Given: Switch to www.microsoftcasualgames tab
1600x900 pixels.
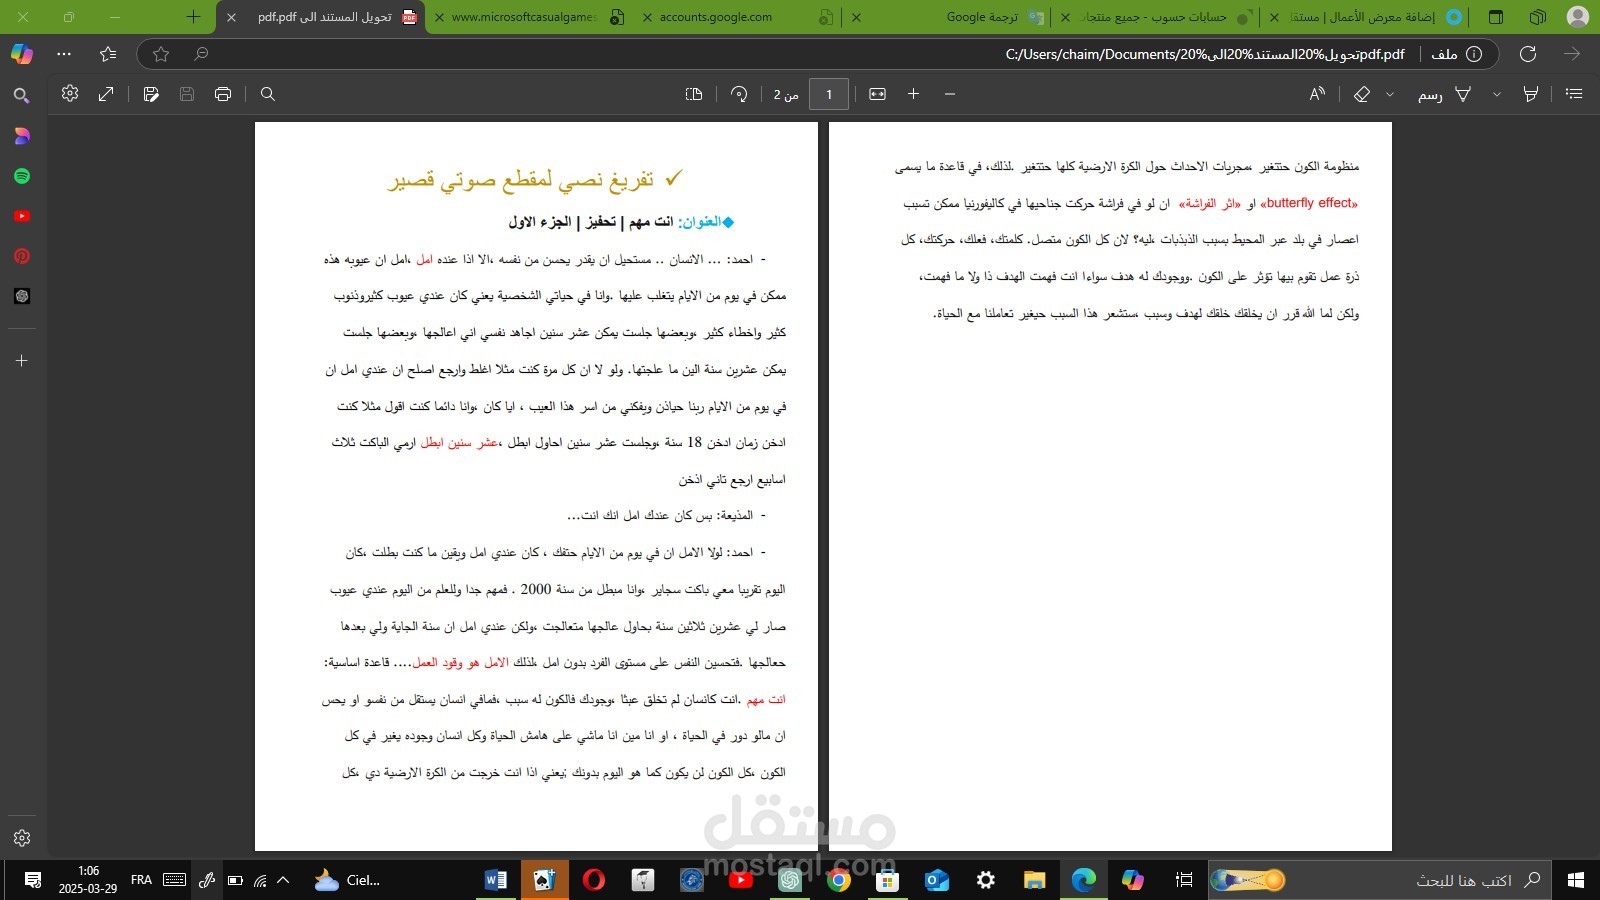Looking at the screenshot, I should 530,17.
